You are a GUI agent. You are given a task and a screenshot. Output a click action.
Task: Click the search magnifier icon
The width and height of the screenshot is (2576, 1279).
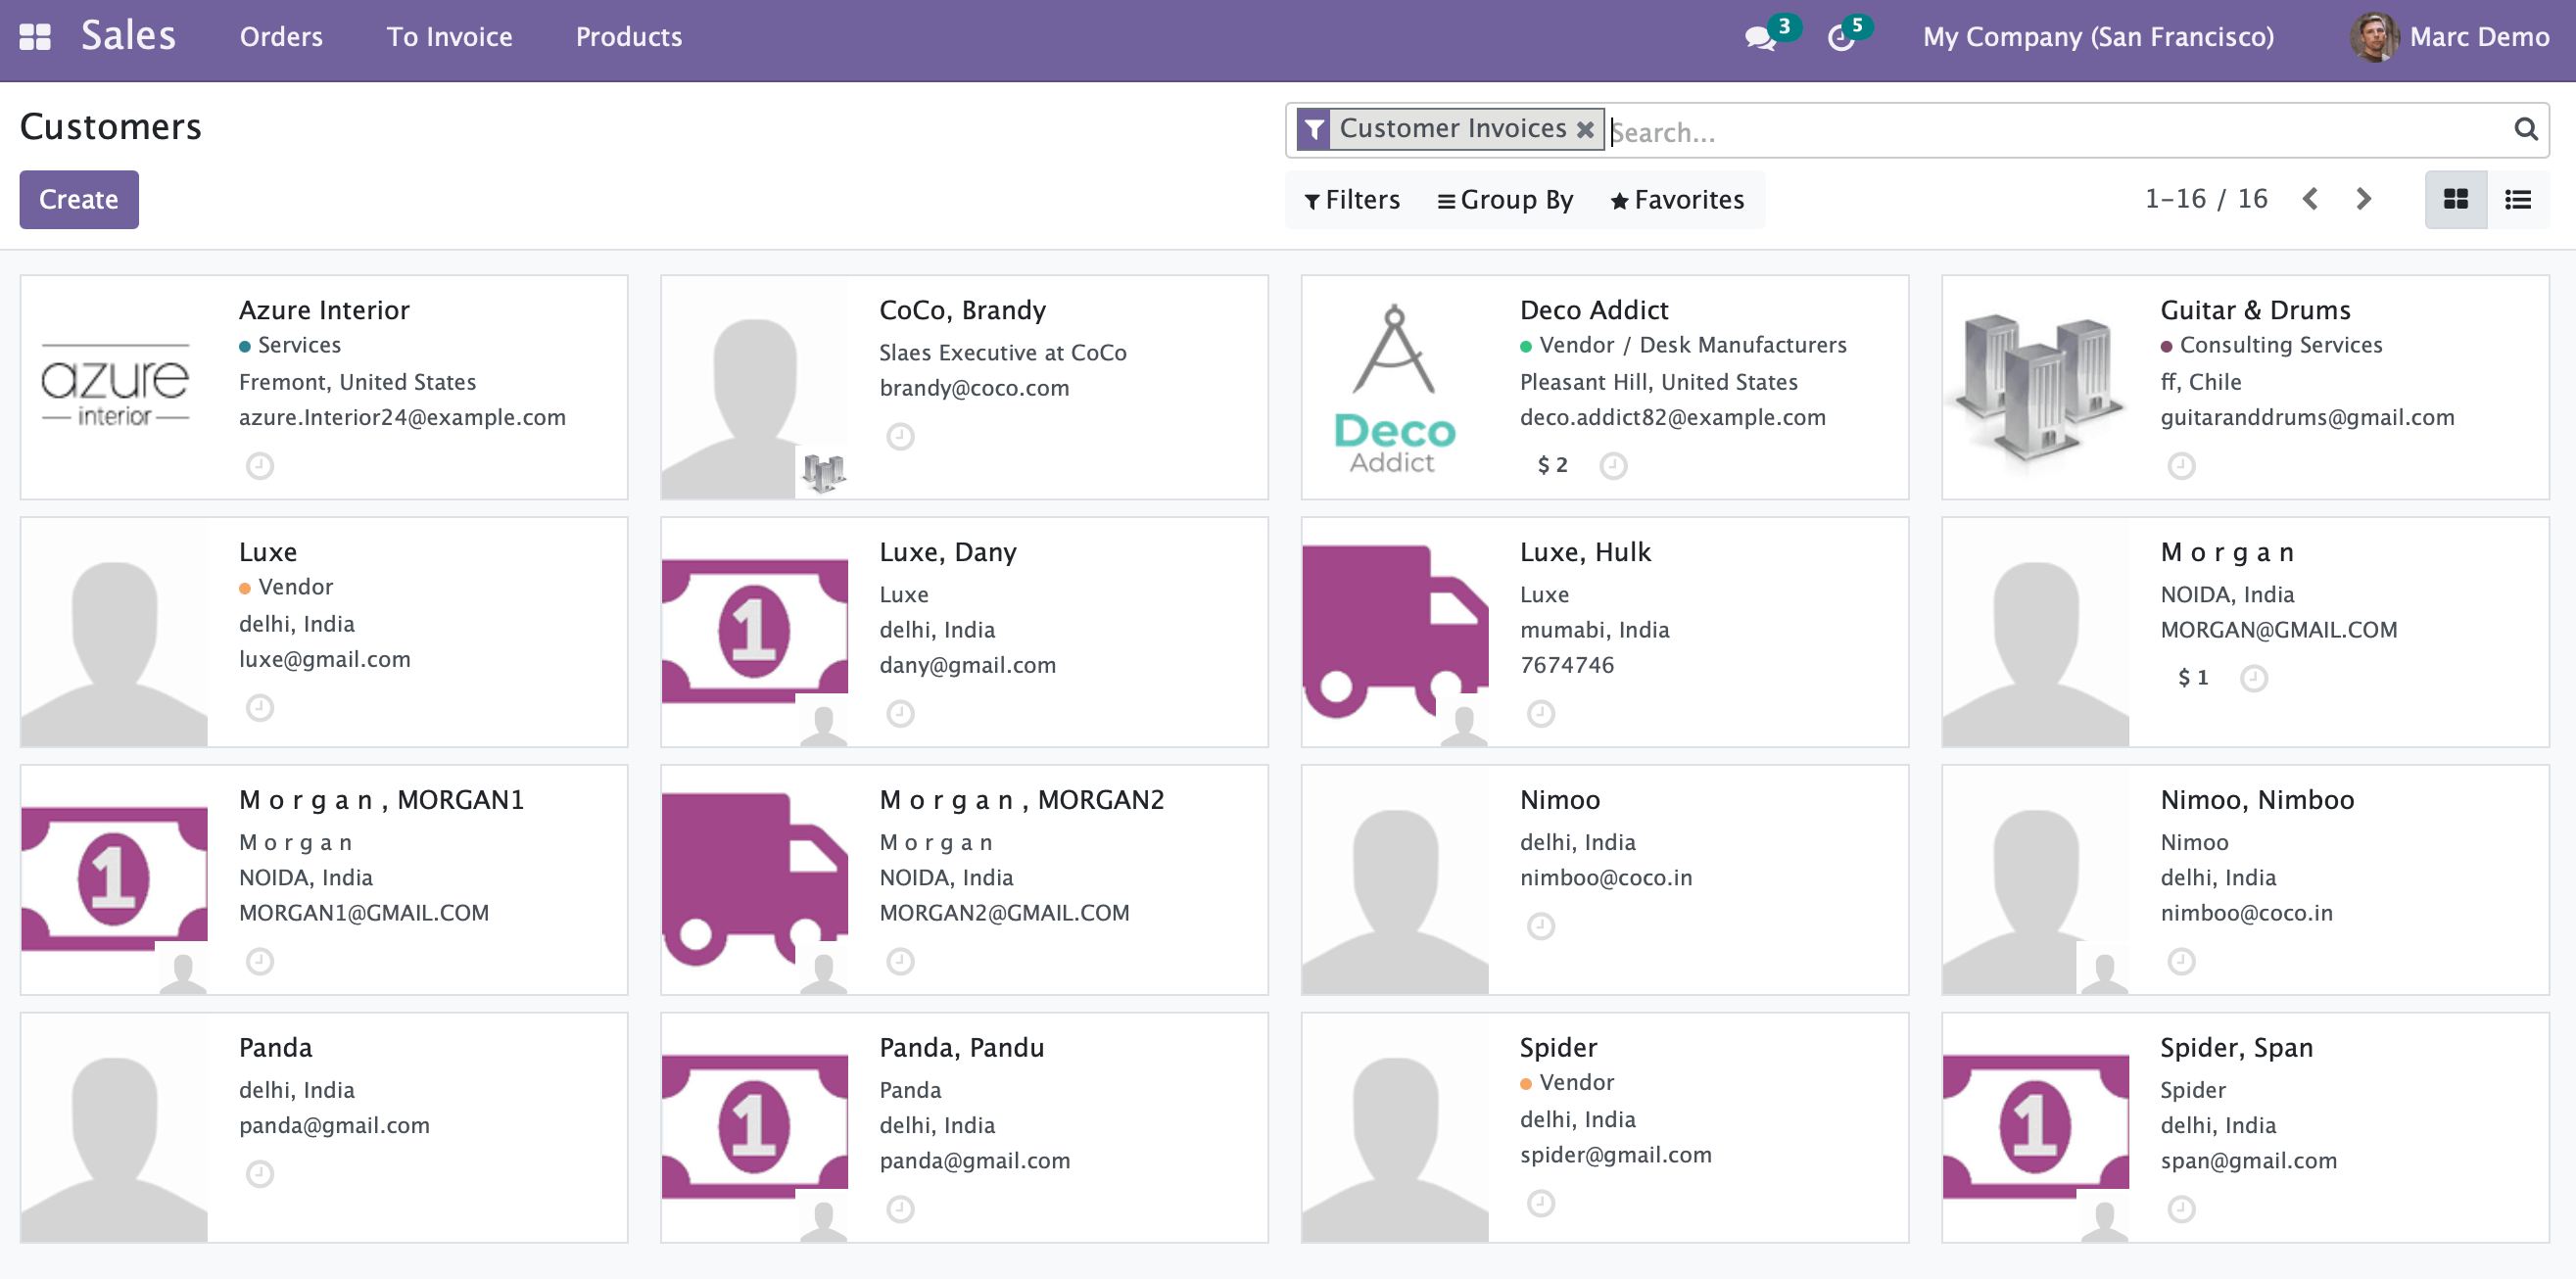[2526, 129]
